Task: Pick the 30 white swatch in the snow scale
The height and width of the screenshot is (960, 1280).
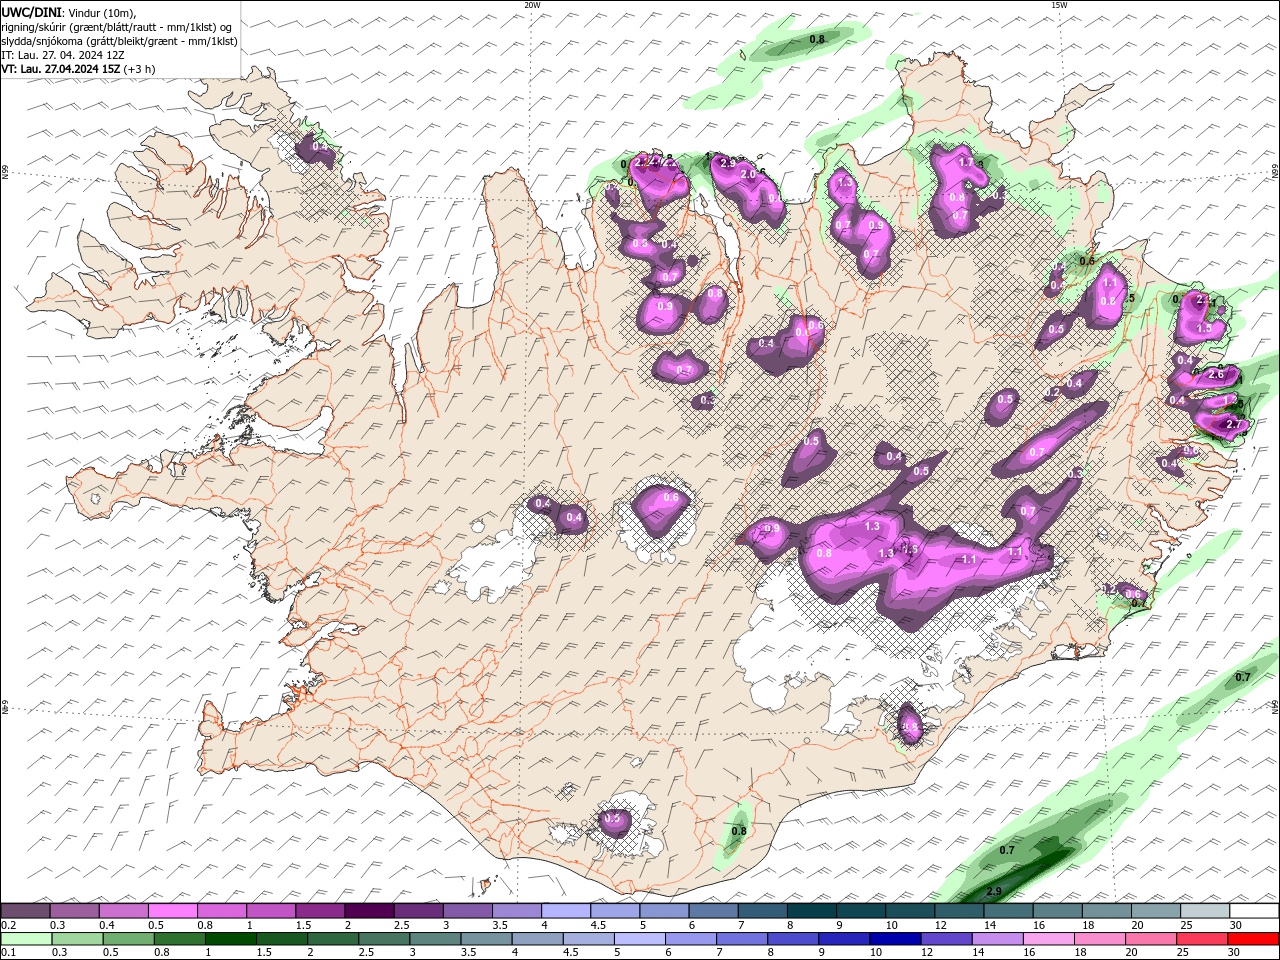Action: tap(1254, 911)
